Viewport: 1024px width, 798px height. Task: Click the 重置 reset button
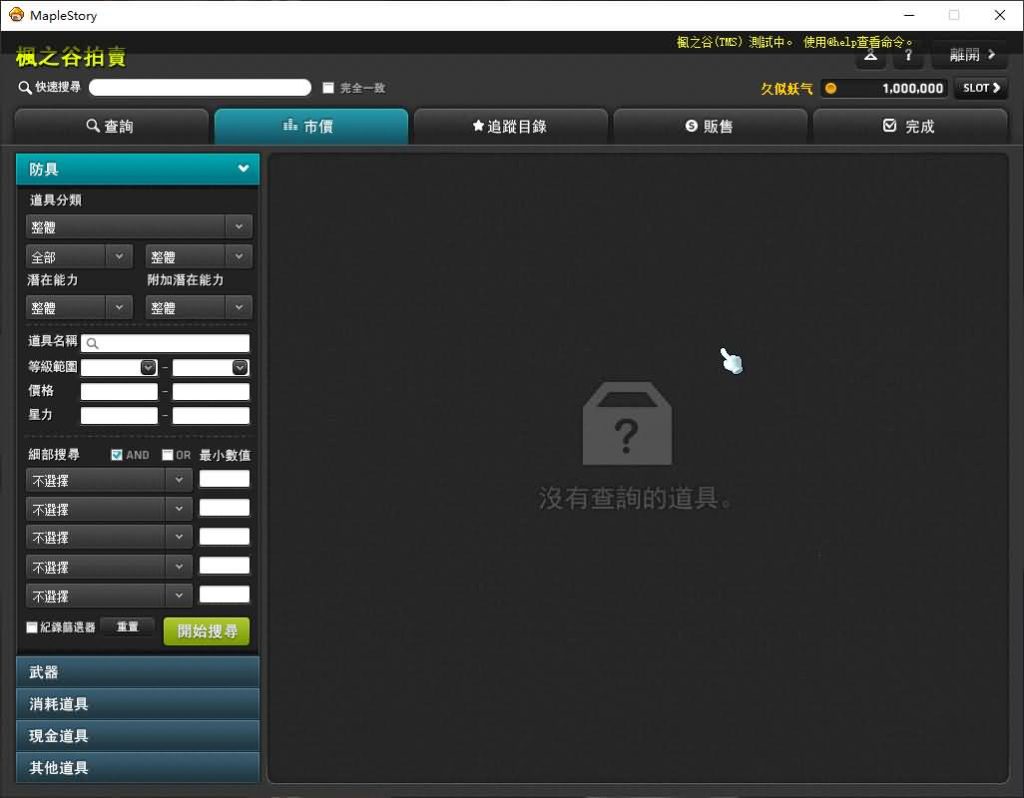[x=127, y=627]
